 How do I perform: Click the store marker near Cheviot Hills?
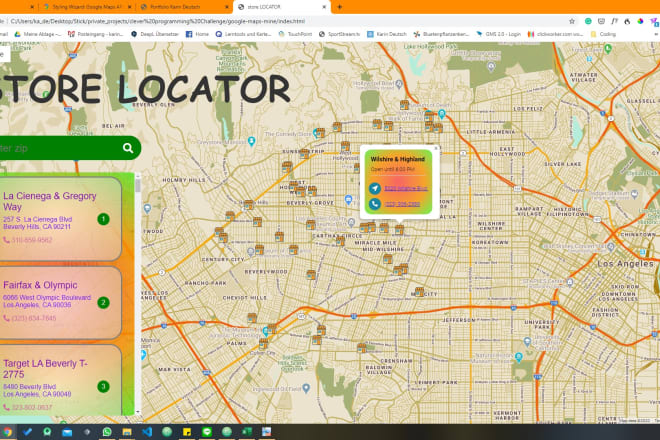point(252,317)
